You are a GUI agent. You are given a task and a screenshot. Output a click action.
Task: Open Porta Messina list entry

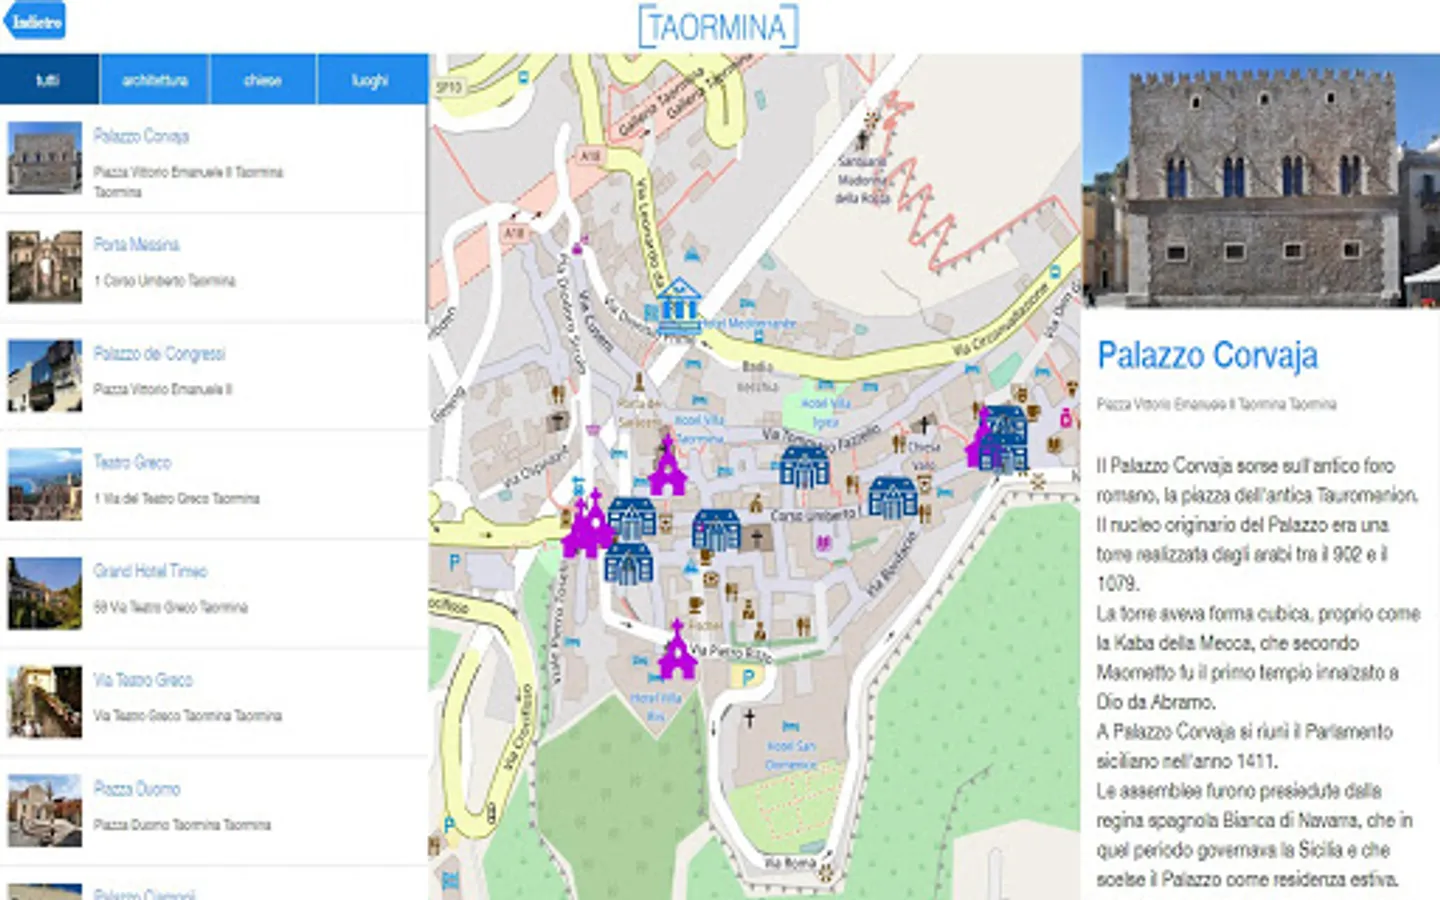click(x=213, y=268)
